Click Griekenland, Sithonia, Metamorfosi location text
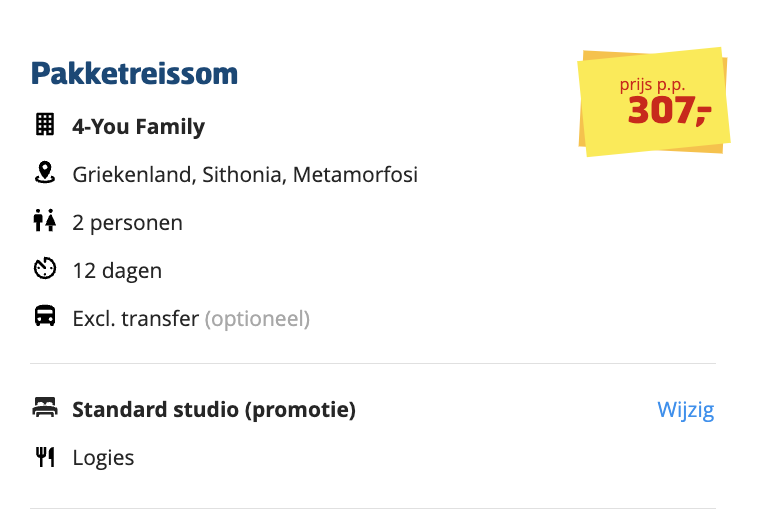 (245, 175)
